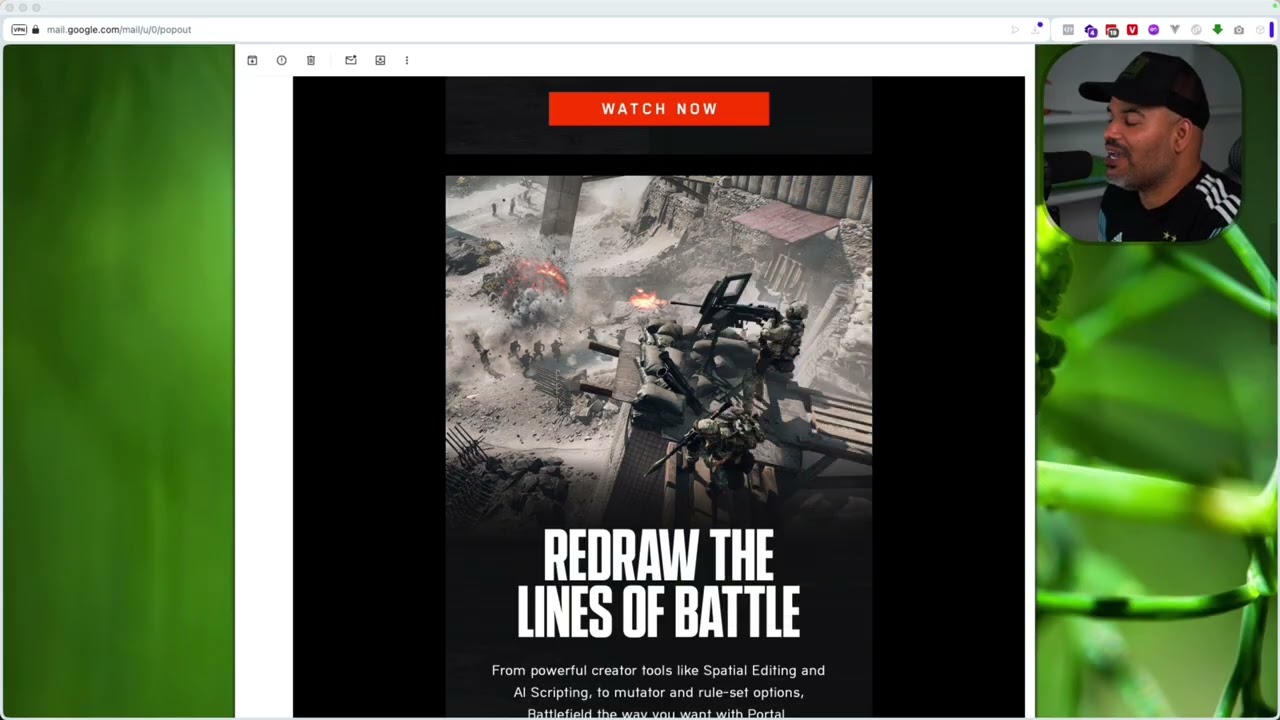
Task: Click the camera screenshot extension icon
Action: click(x=1239, y=30)
